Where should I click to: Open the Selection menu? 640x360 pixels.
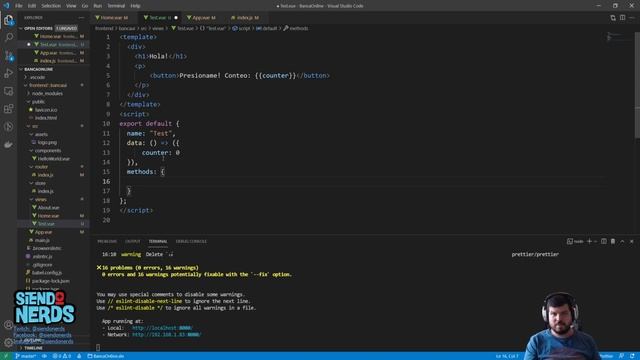click(51, 6)
